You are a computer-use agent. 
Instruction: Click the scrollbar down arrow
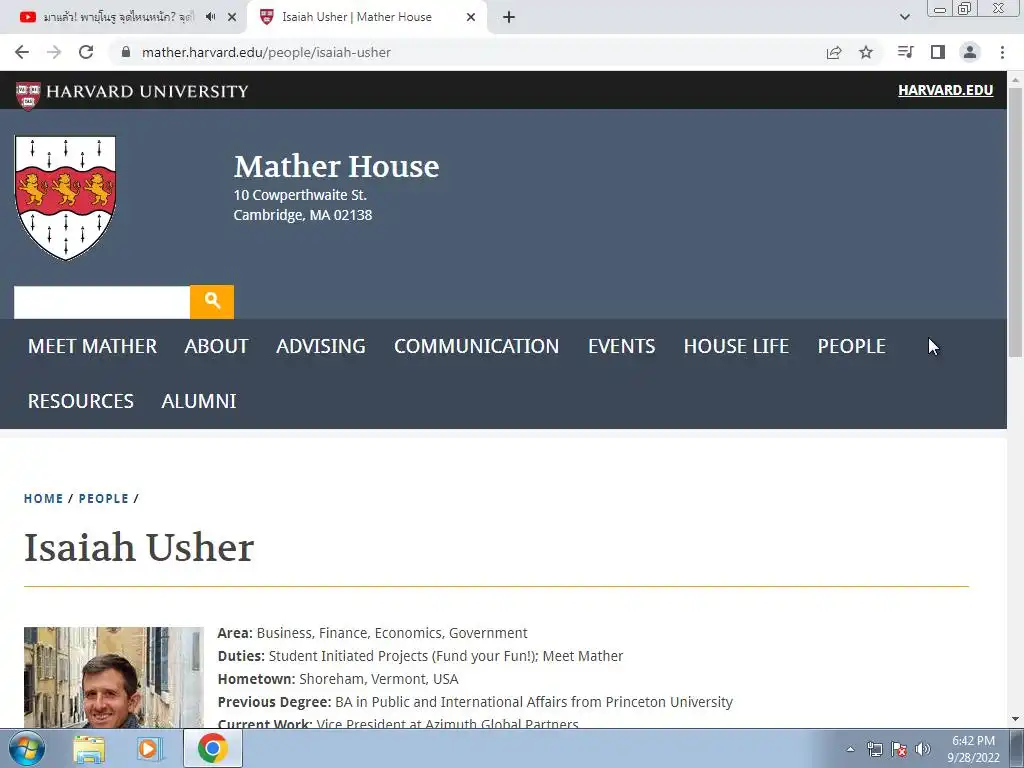click(x=1015, y=719)
